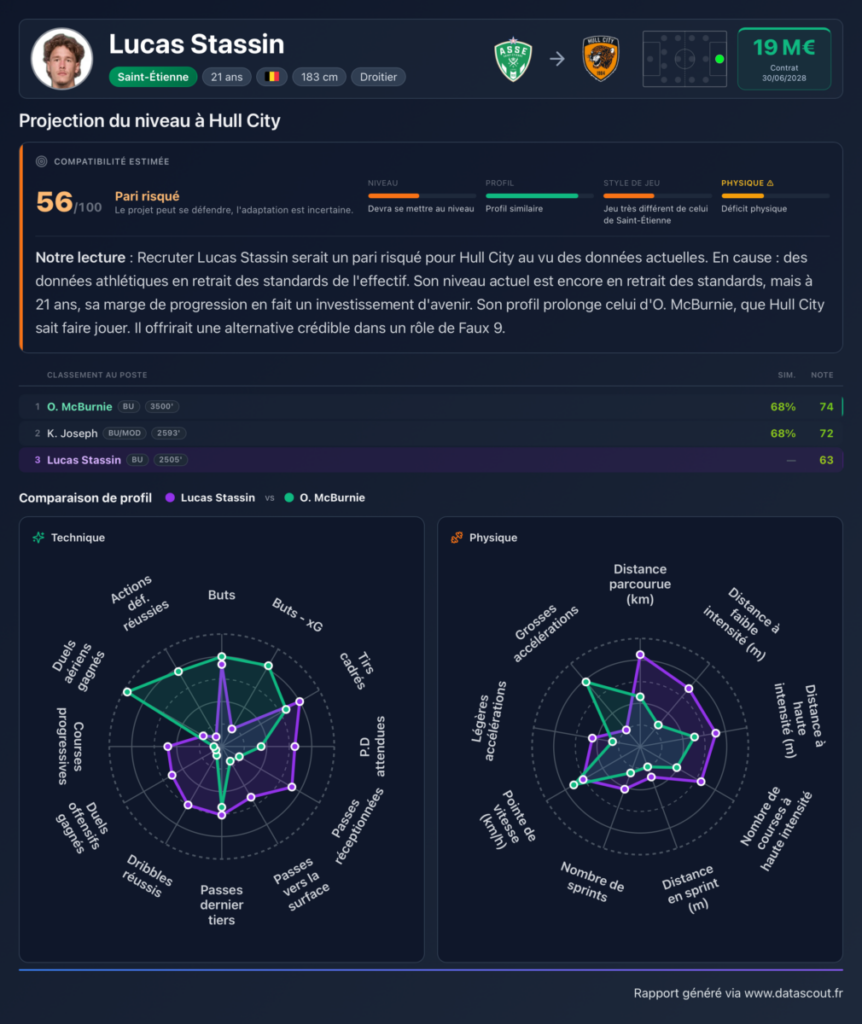This screenshot has height=1024, width=862.
Task: Click the 19 M€ valuation box
Action: (x=784, y=59)
